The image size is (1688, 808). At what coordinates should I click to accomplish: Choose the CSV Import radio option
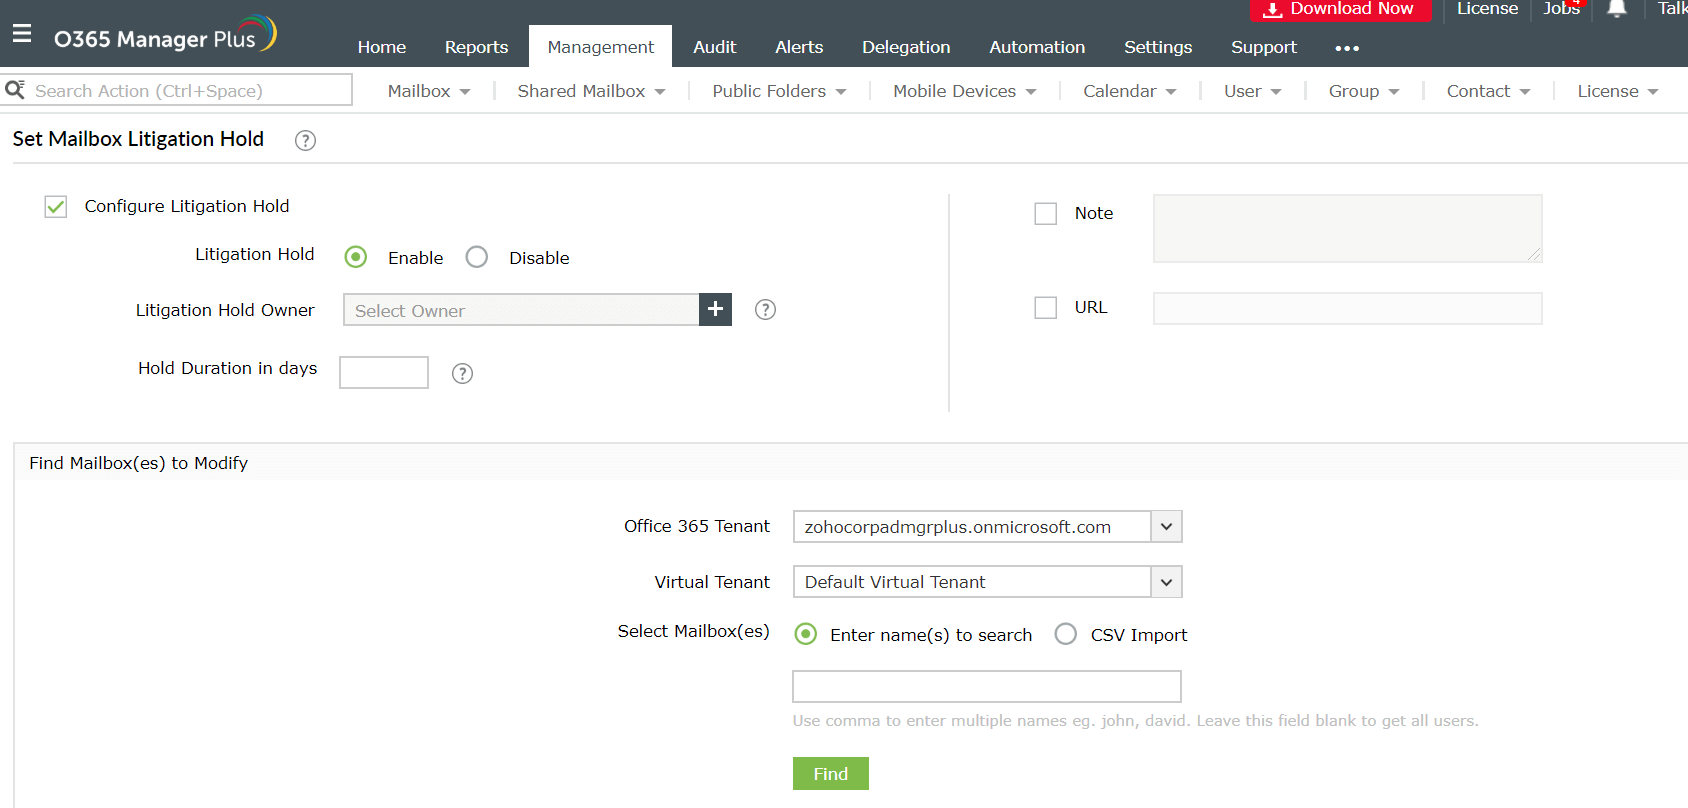1066,634
